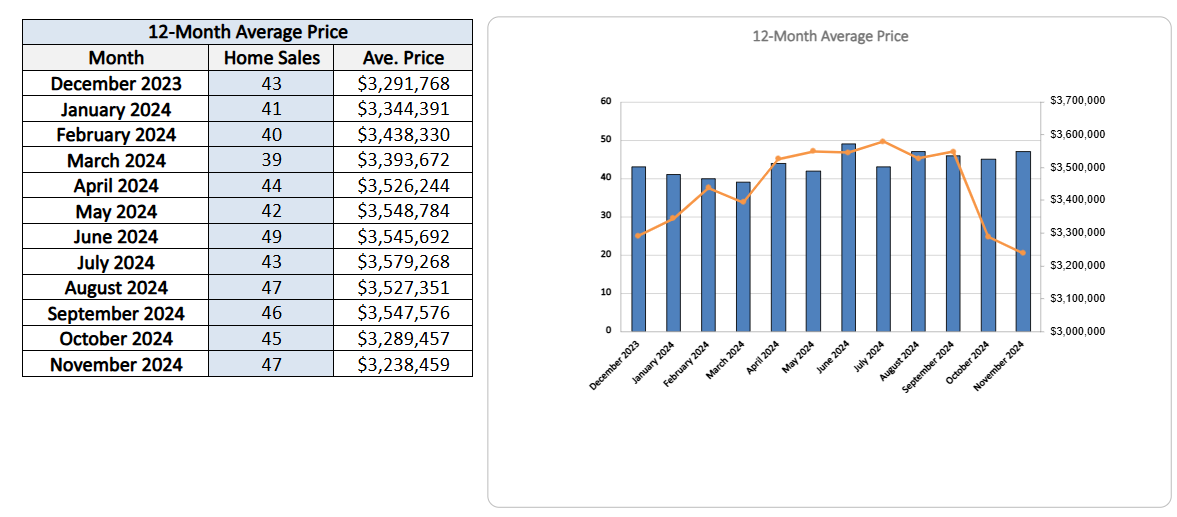1177x517 pixels.
Task: Click the October 2024 bar in chart
Action: point(988,245)
